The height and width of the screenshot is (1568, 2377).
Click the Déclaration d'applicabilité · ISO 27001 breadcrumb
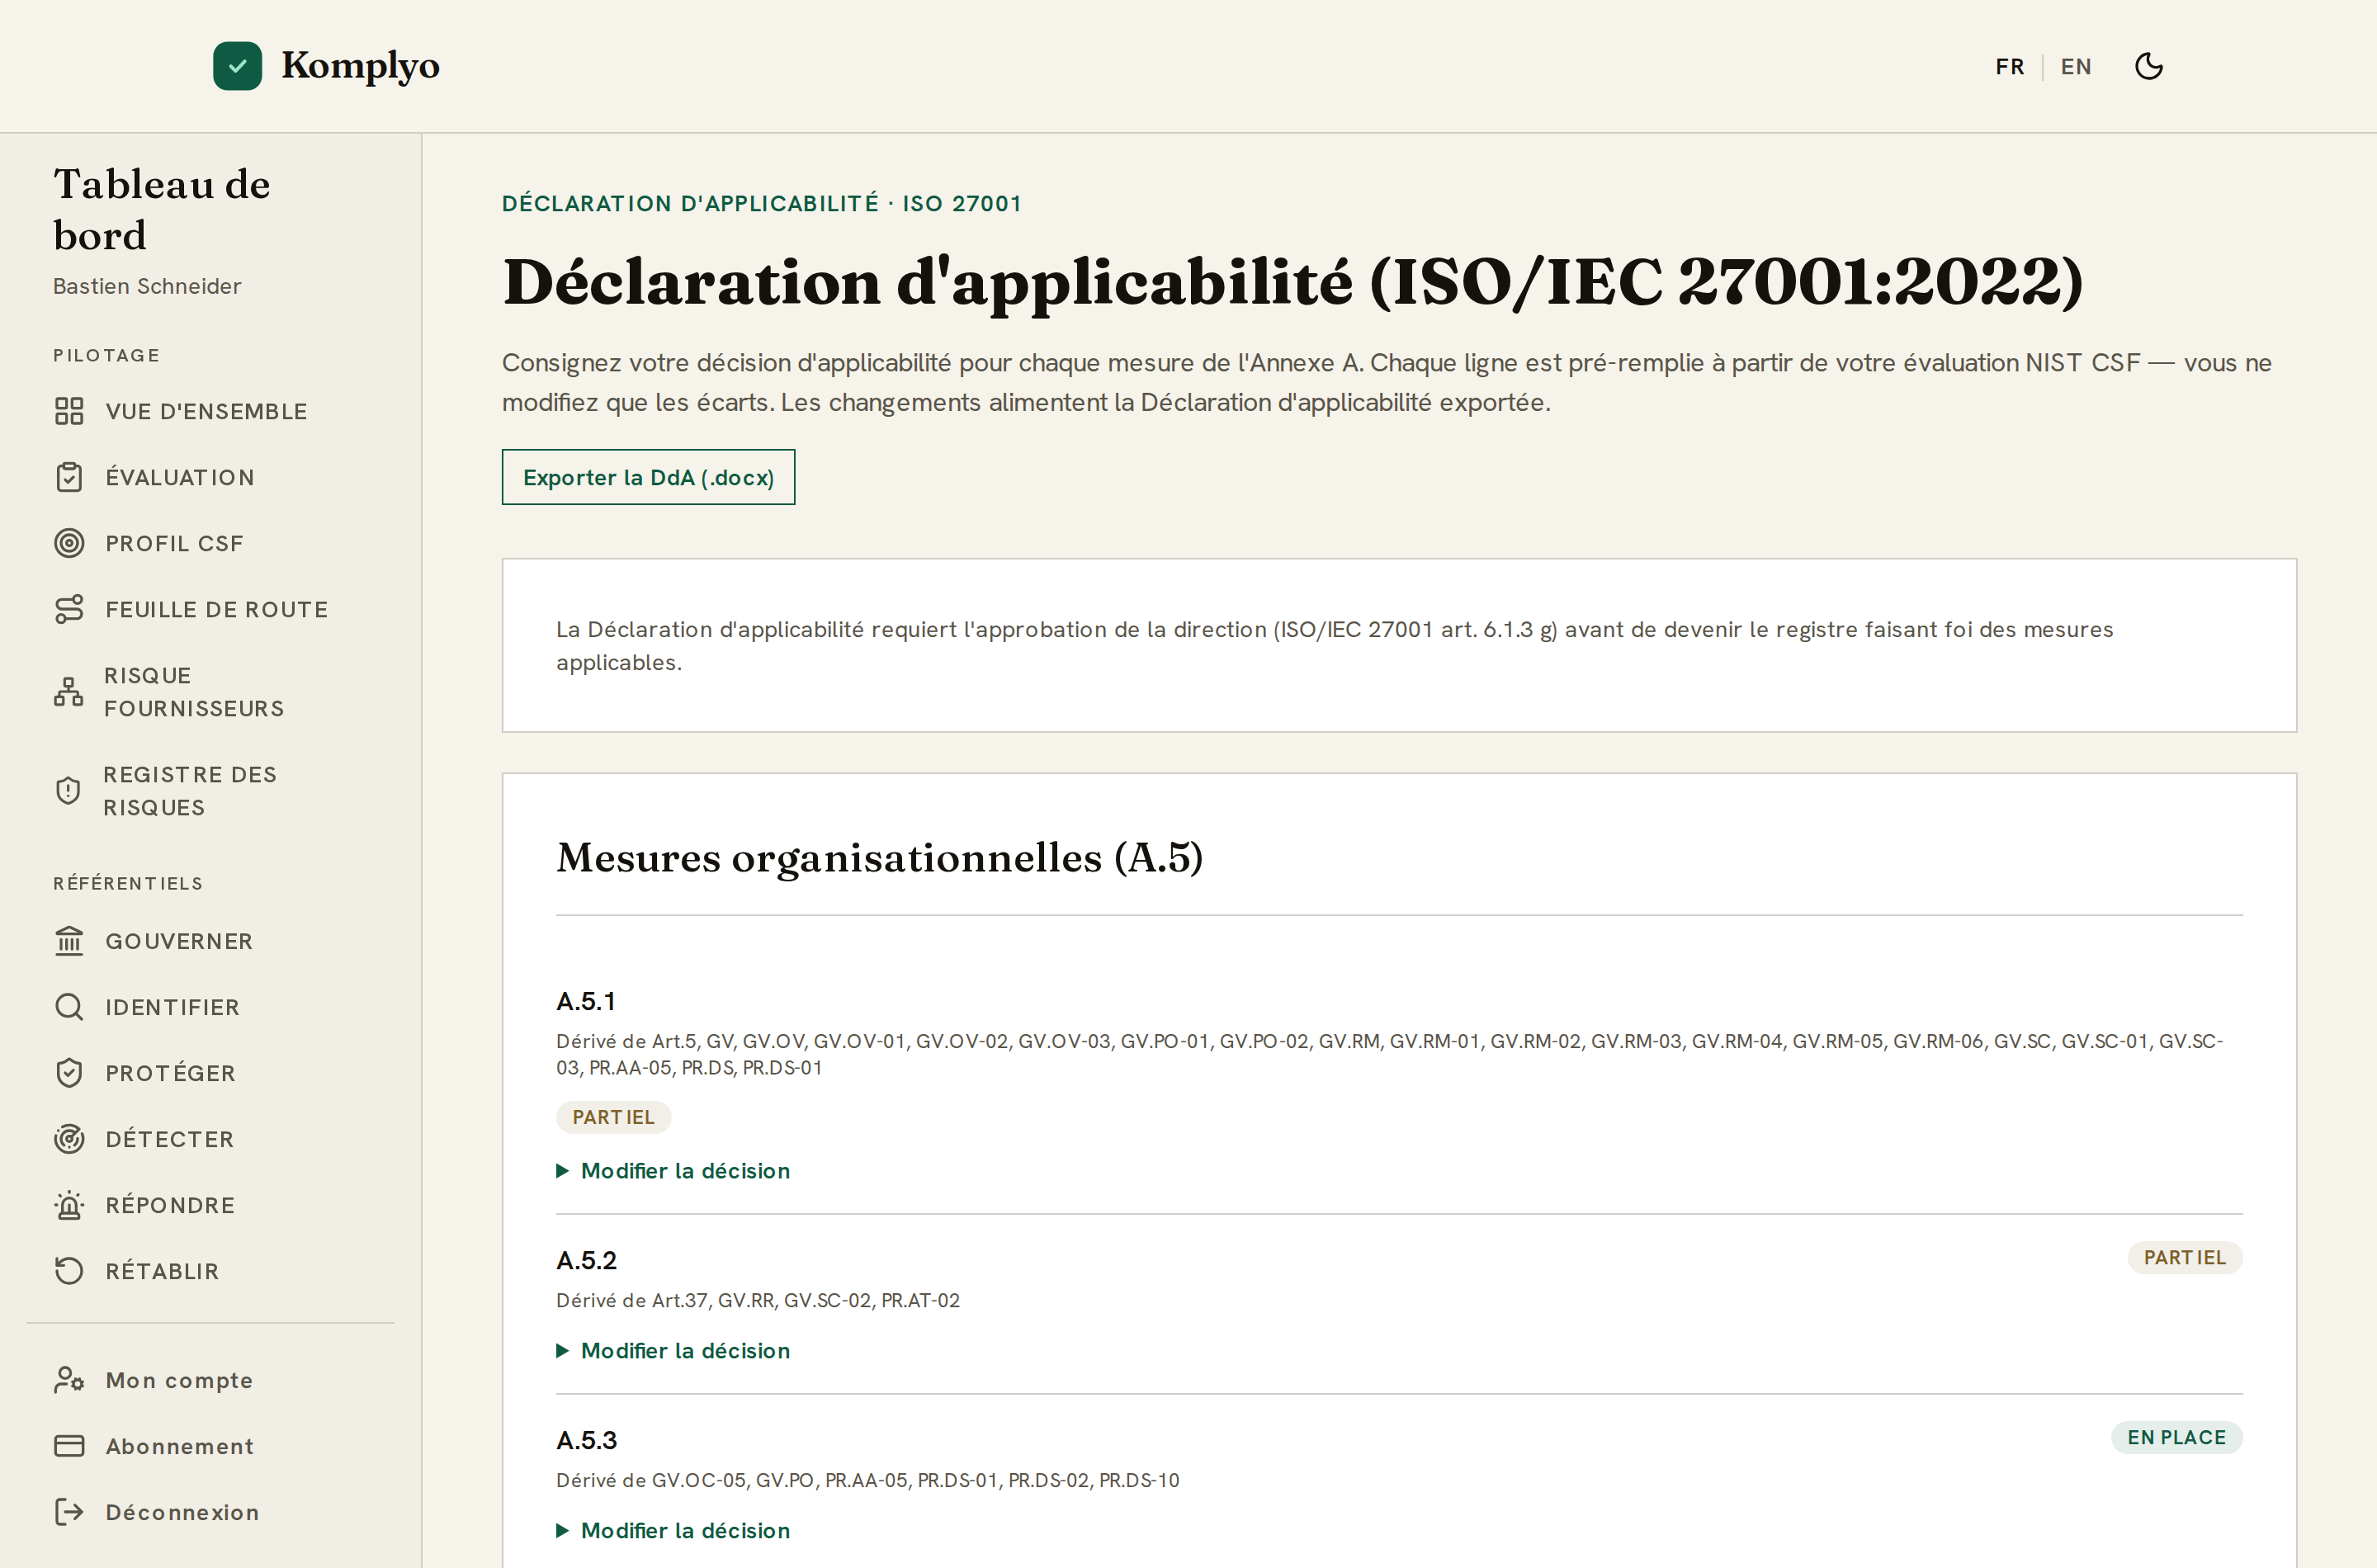[x=761, y=203]
